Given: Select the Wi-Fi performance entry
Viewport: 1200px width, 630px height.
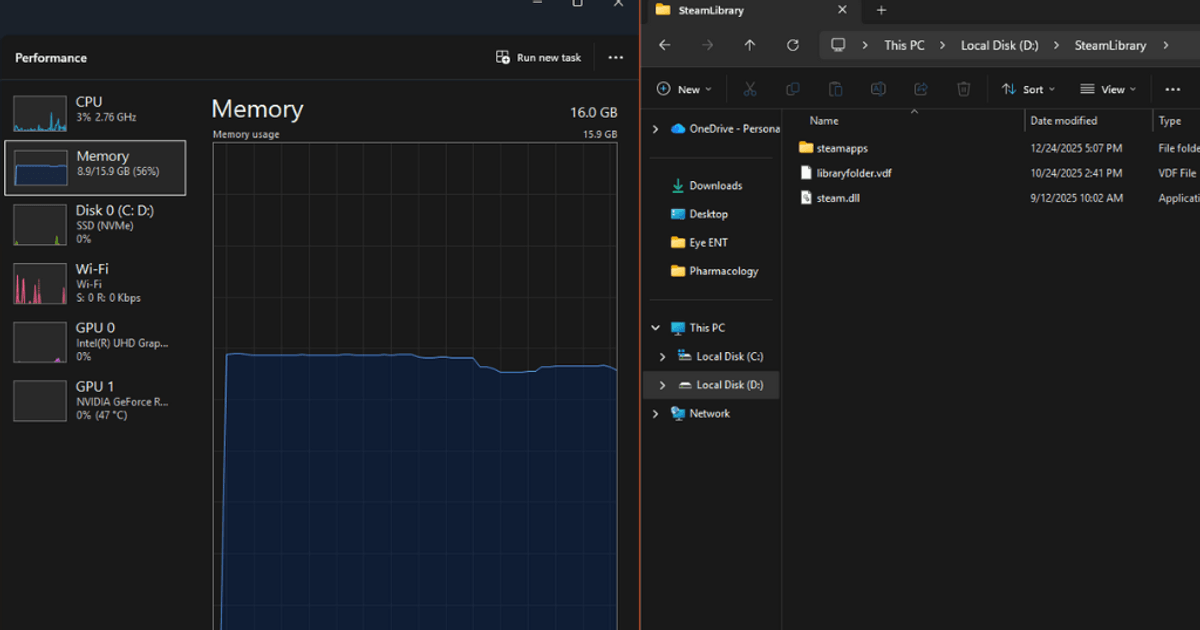Looking at the screenshot, I should tap(95, 283).
